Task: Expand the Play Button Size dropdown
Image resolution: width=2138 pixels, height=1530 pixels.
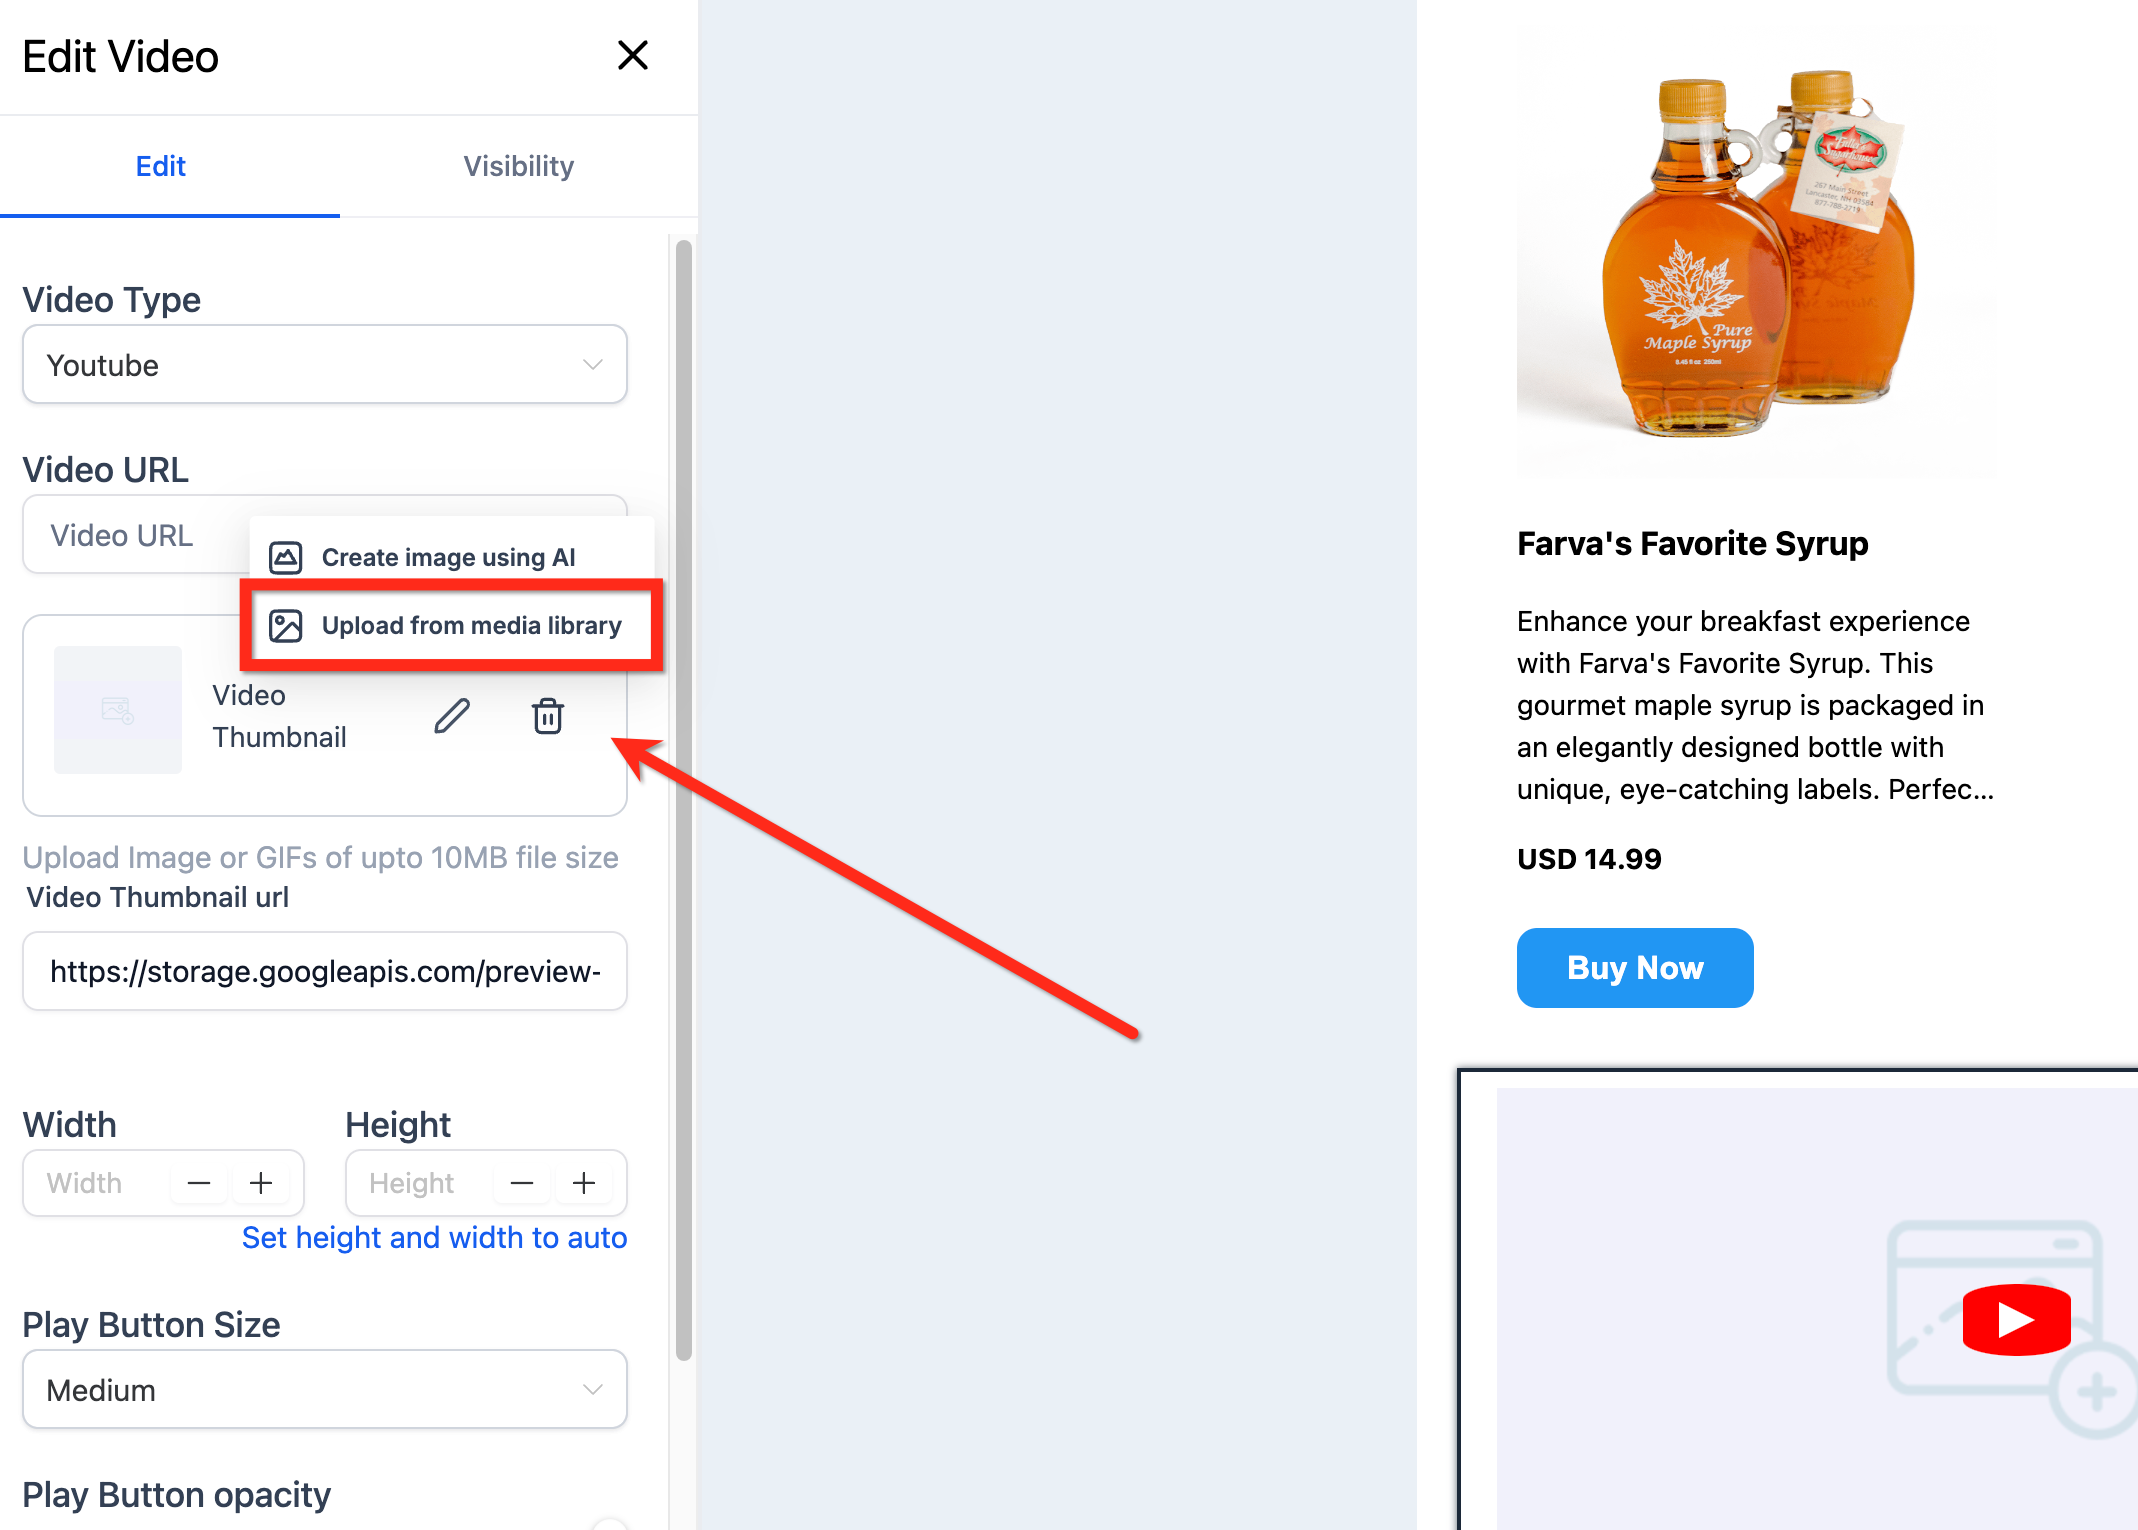Action: (x=325, y=1390)
